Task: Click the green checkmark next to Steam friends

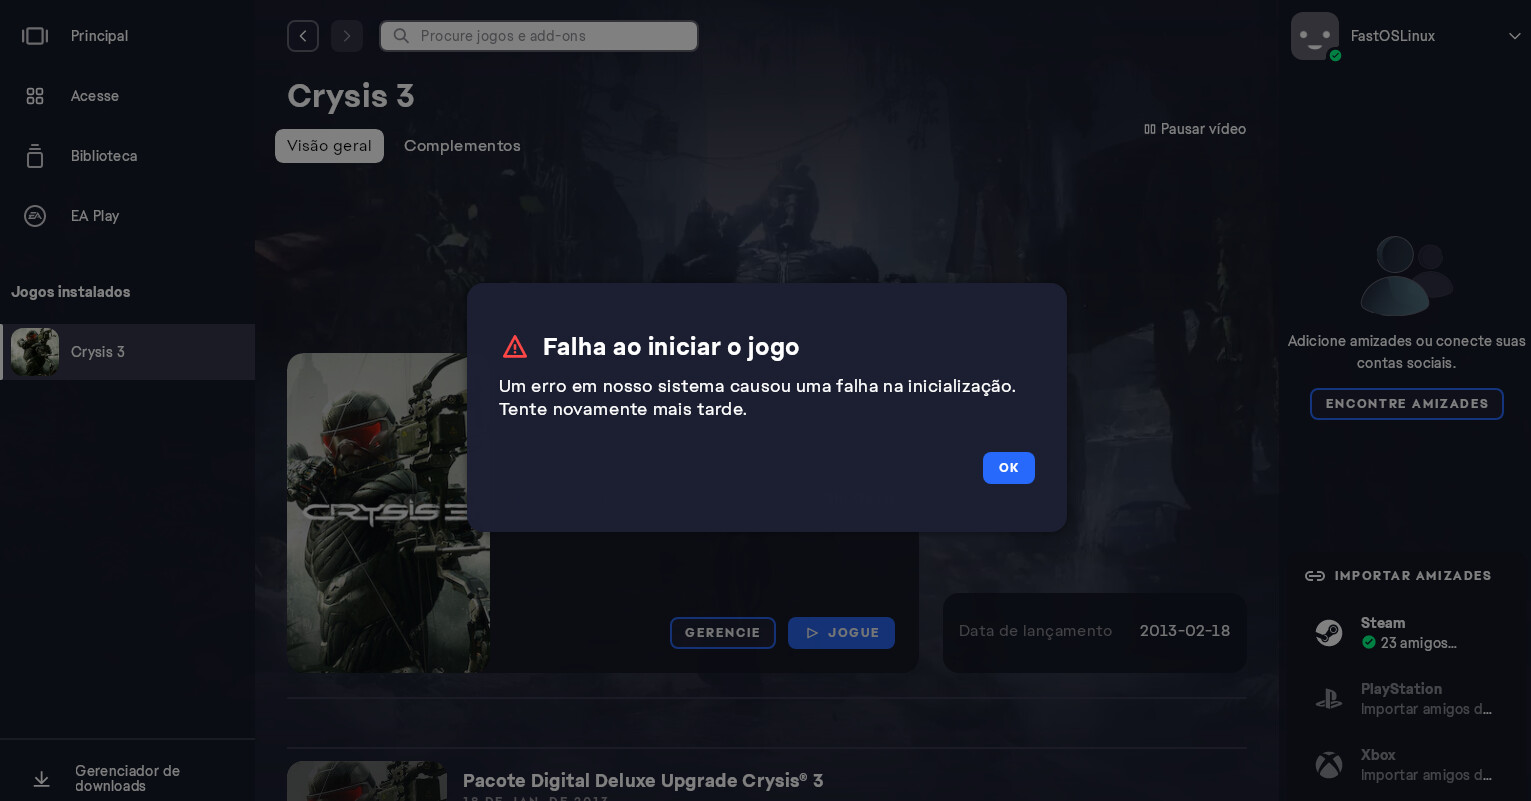Action: point(1369,643)
